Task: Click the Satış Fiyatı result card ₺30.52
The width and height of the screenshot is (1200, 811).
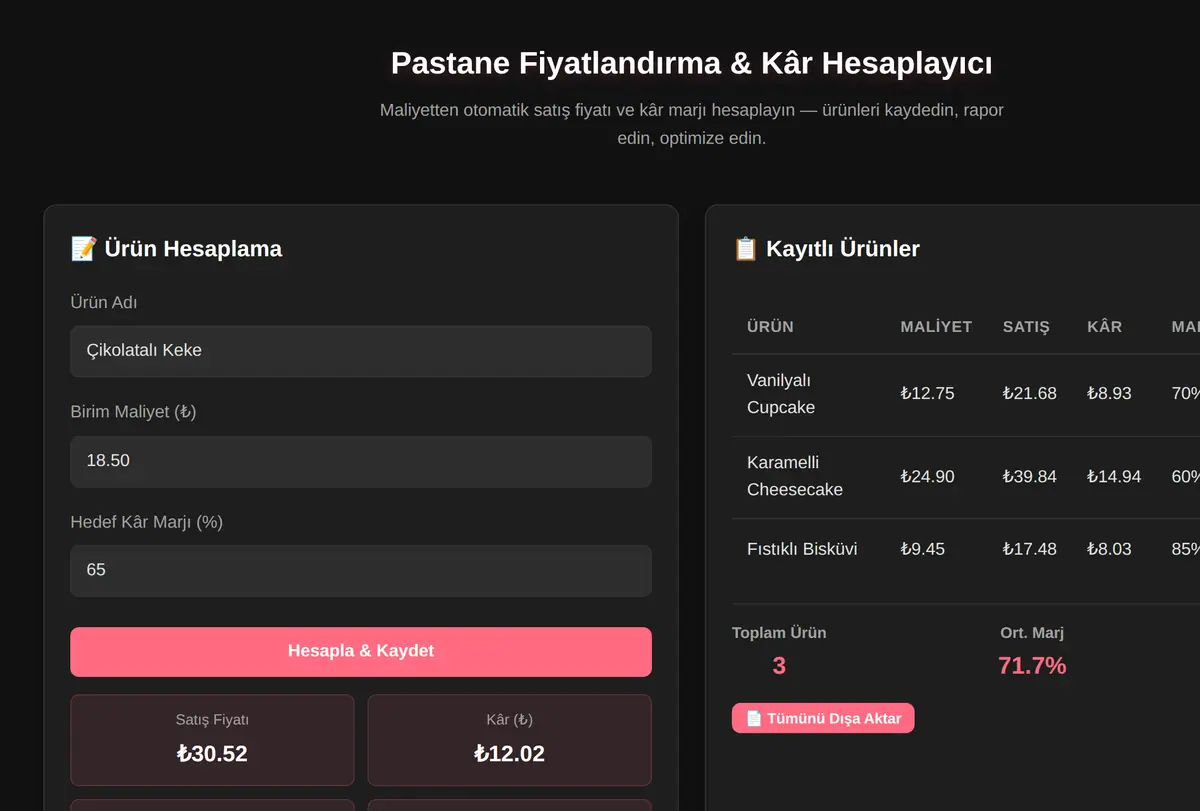Action: click(212, 740)
